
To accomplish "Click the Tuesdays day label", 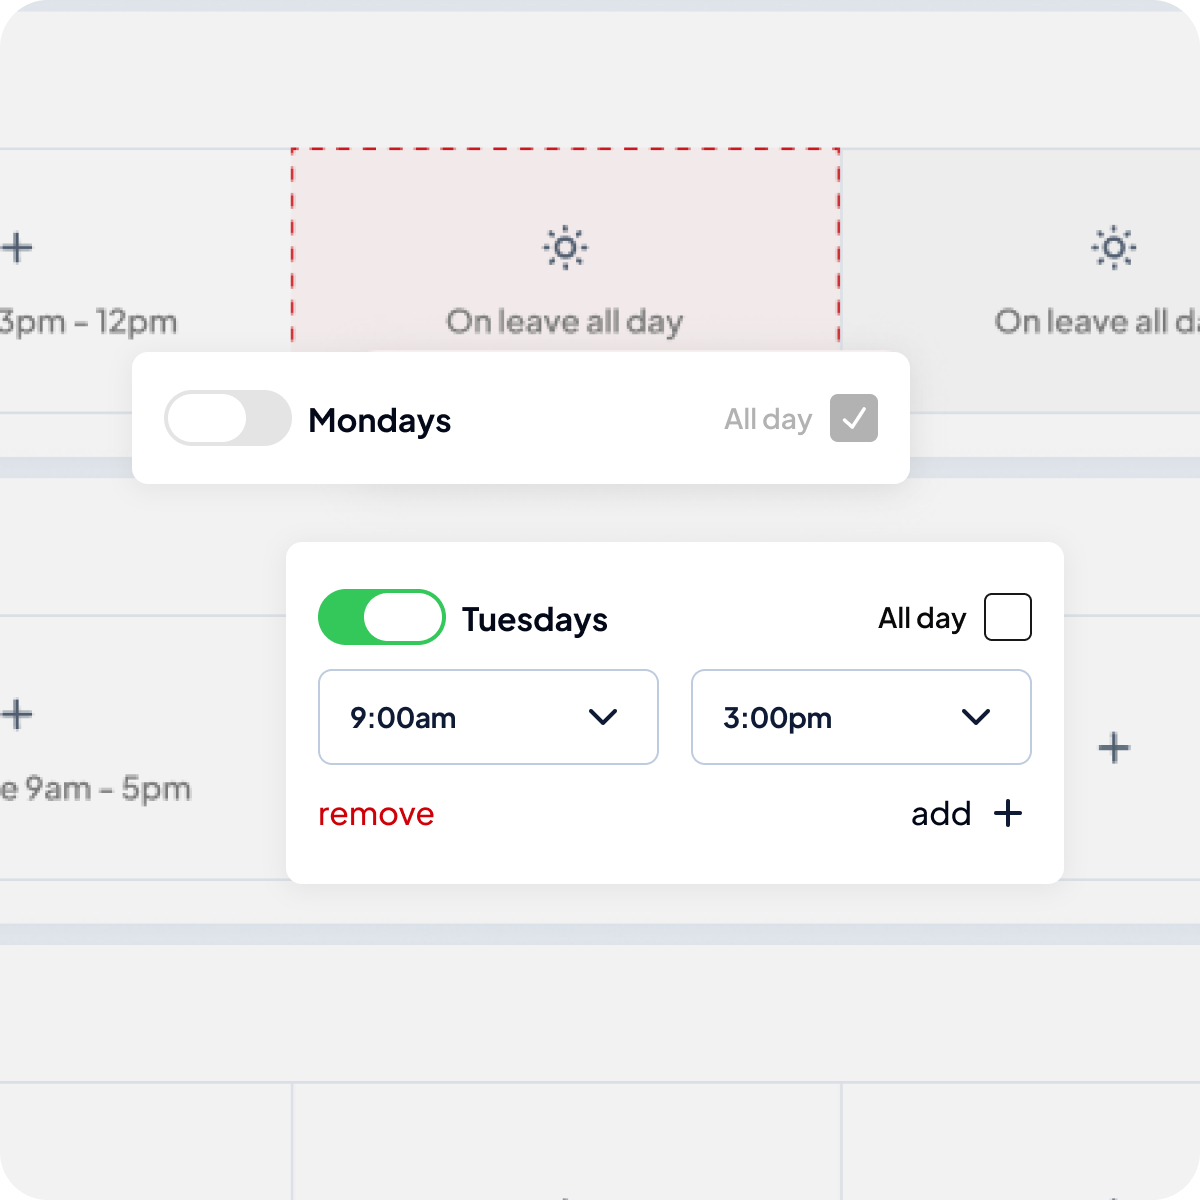I will pos(534,620).
